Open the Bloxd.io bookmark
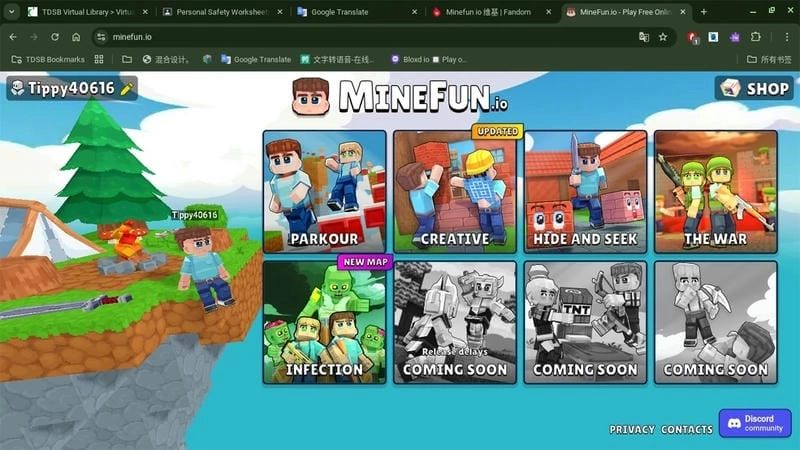The width and height of the screenshot is (800, 450). (x=410, y=59)
